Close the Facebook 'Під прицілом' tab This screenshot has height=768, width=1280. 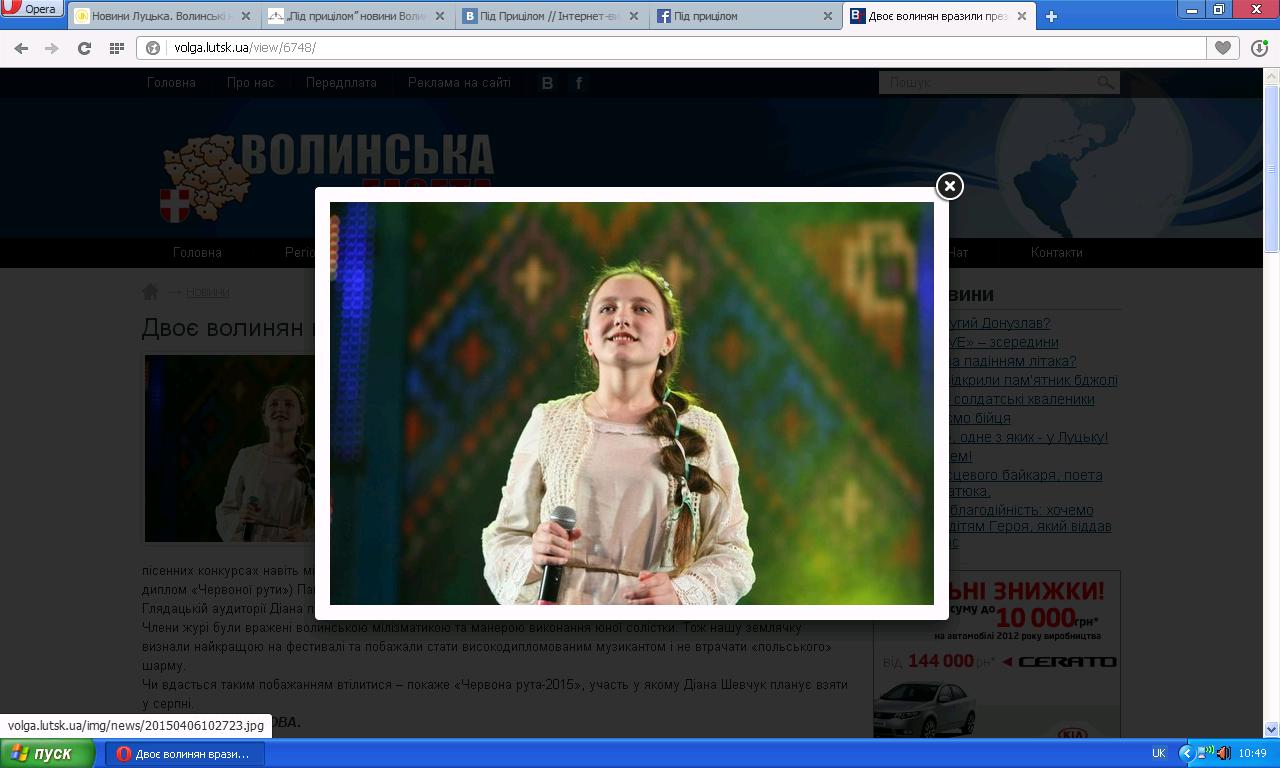tap(828, 16)
